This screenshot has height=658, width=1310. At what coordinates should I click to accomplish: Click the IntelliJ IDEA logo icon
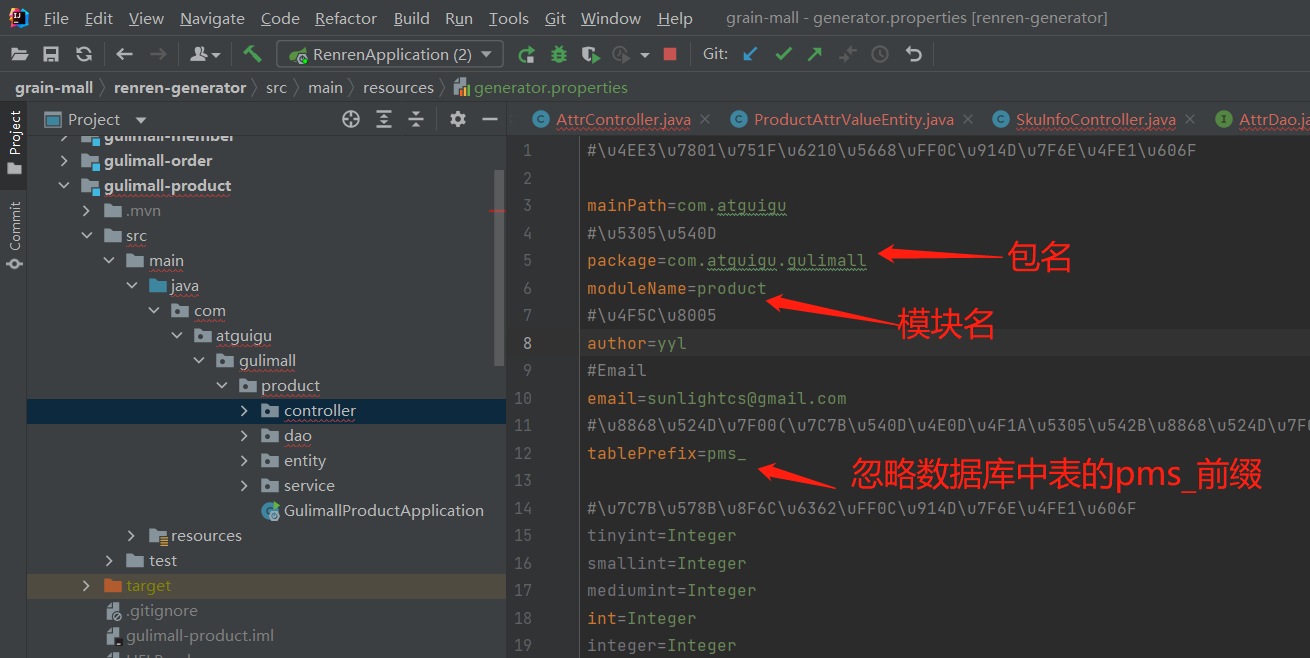pos(19,17)
